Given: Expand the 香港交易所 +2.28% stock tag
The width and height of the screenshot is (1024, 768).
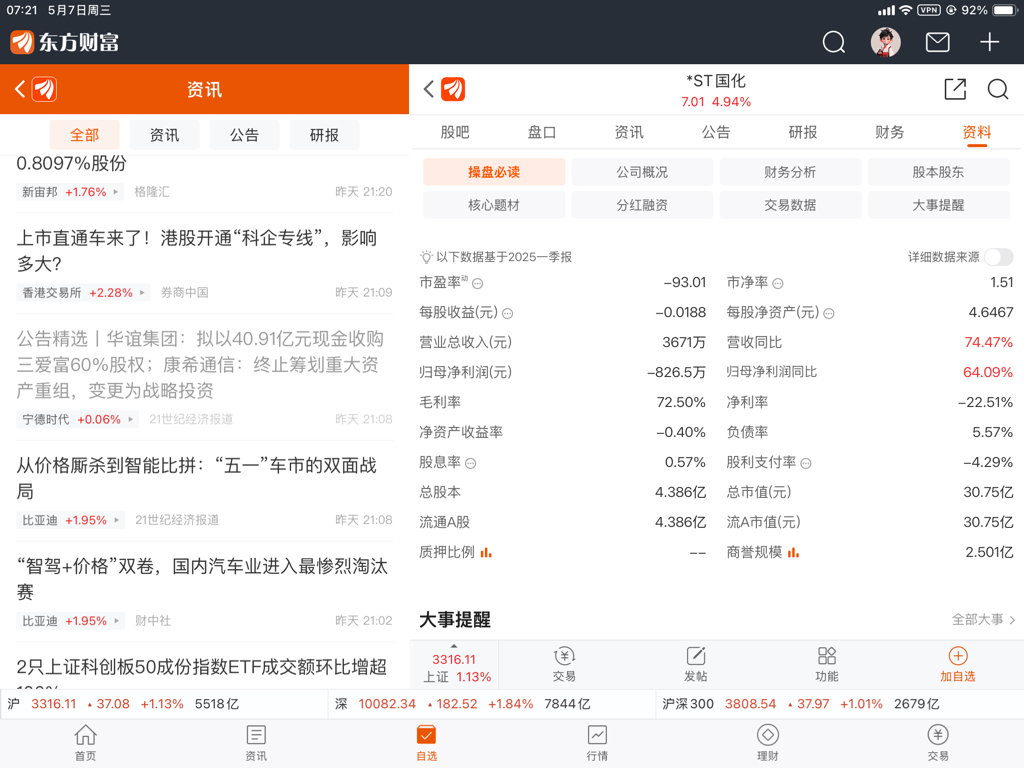Looking at the screenshot, I should click(x=82, y=293).
